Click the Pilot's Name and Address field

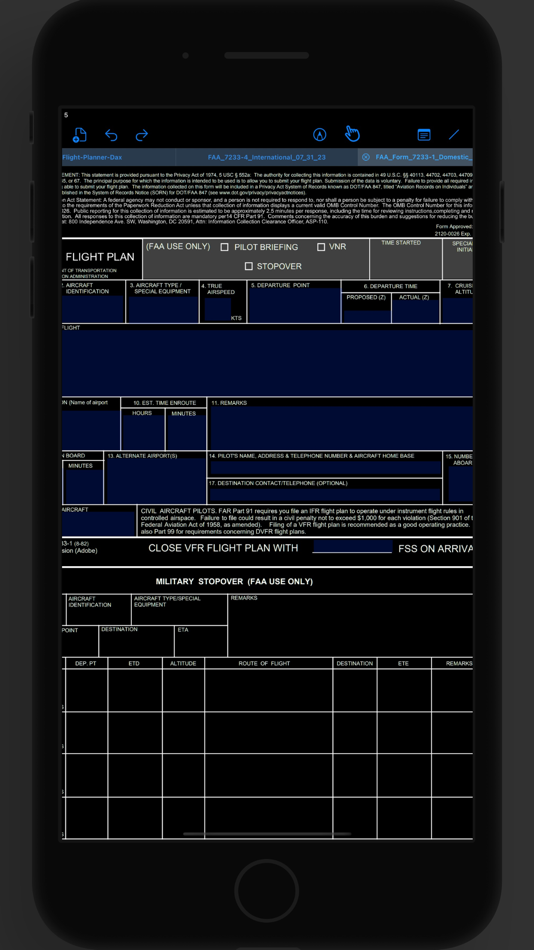[325, 467]
